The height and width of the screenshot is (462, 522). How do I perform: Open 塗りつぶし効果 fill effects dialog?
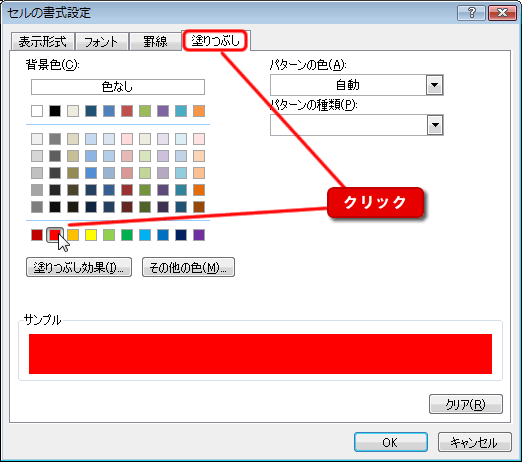coord(79,267)
